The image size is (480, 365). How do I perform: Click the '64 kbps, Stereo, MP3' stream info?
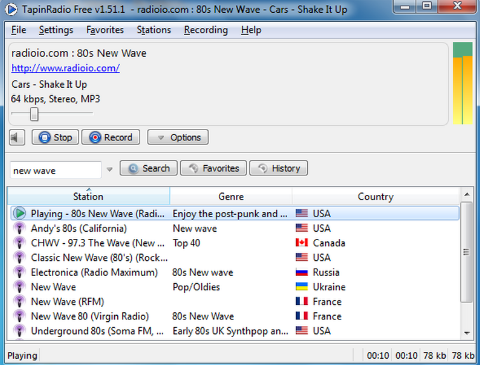pyautogui.click(x=55, y=99)
